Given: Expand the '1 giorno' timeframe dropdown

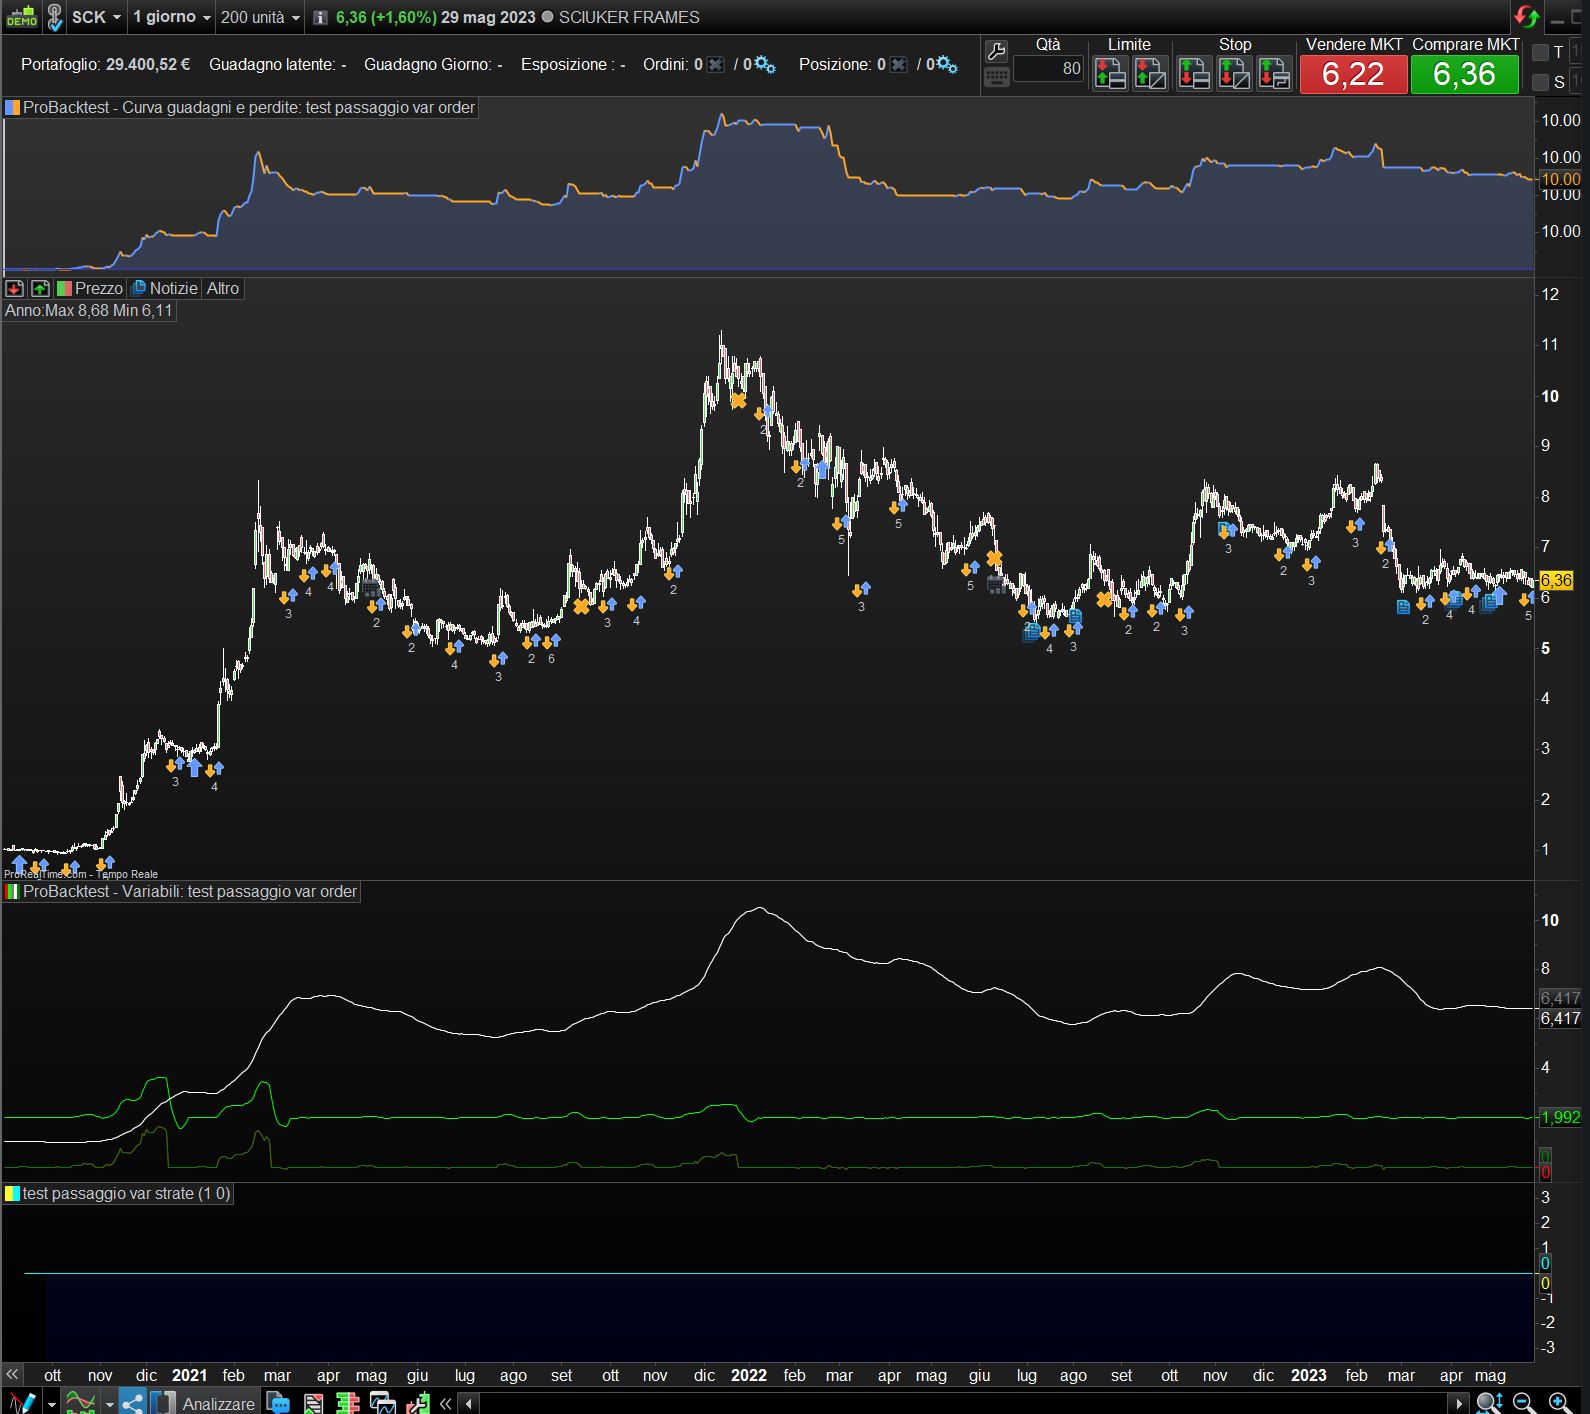Looking at the screenshot, I should click(x=172, y=17).
